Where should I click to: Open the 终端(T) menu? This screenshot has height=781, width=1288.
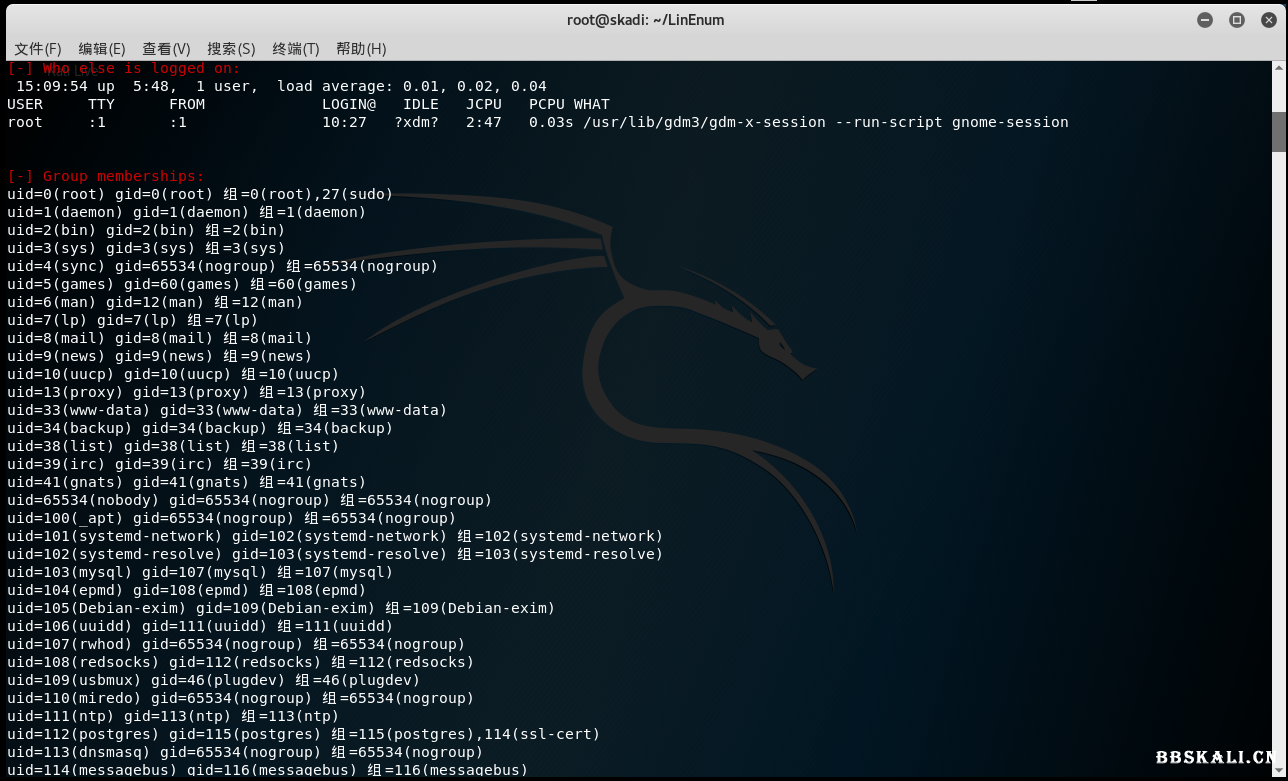(295, 48)
